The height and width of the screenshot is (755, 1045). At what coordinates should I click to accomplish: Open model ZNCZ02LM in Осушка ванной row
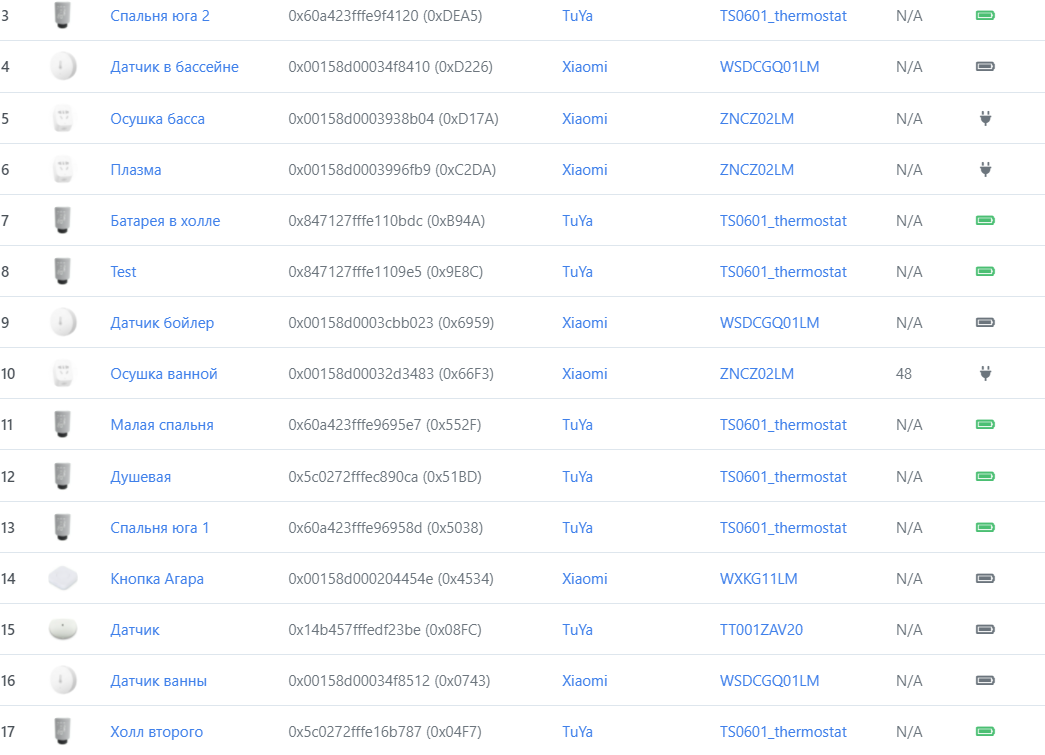[x=756, y=374]
